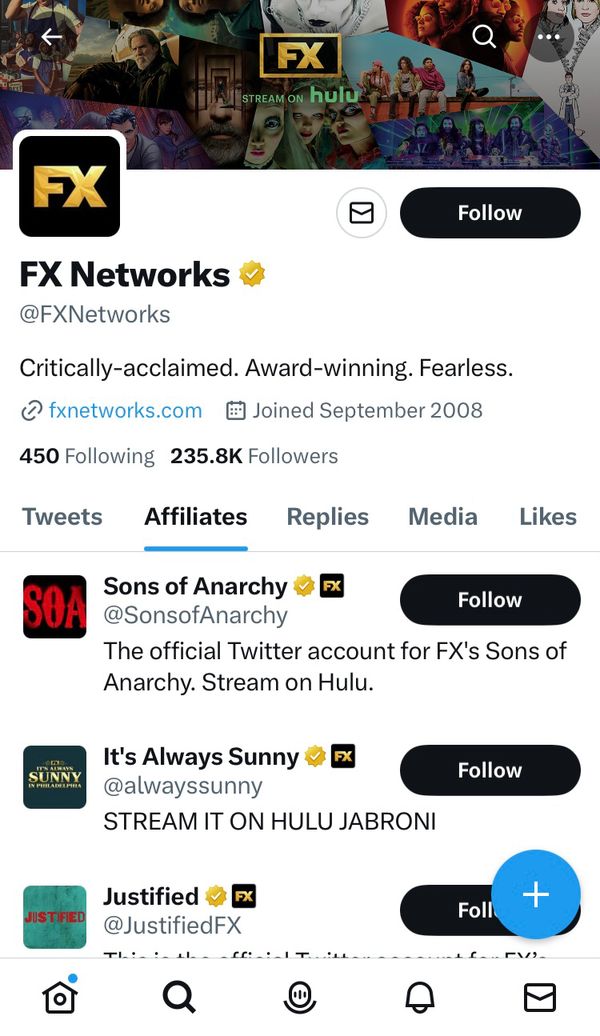Go to Home in bottom navigation
The width and height of the screenshot is (600, 1036).
(x=60, y=997)
